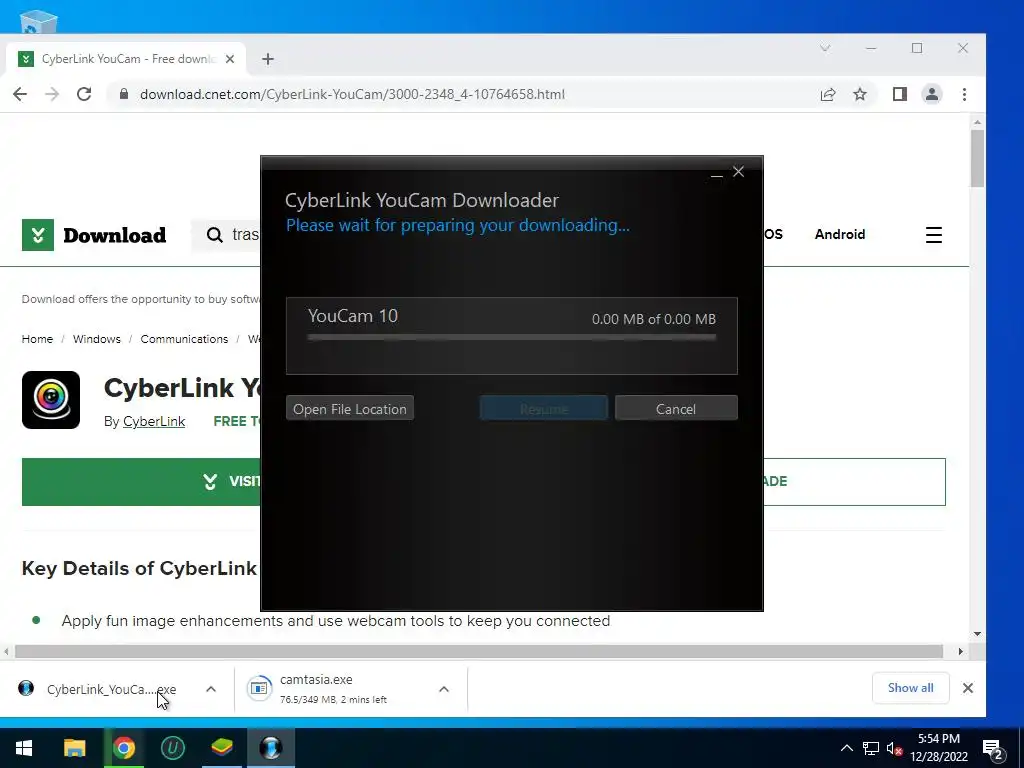The height and width of the screenshot is (768, 1024).
Task: Click green U app taskbar icon
Action: pos(172,748)
